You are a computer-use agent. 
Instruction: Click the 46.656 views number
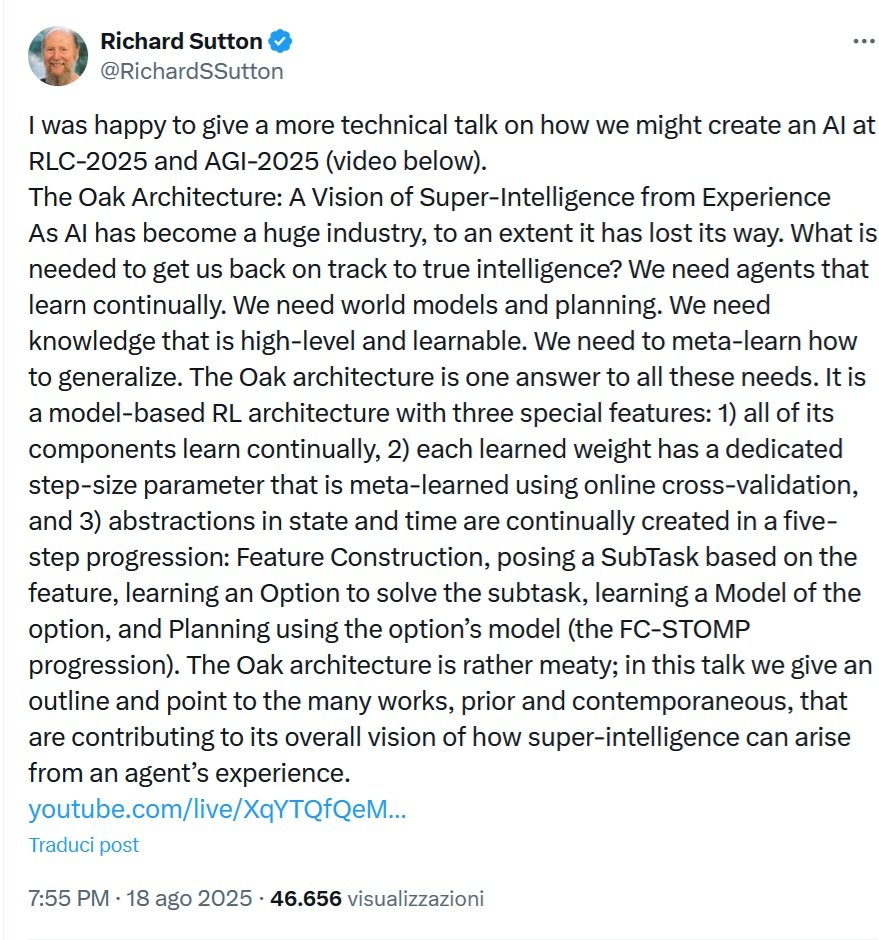coord(307,898)
